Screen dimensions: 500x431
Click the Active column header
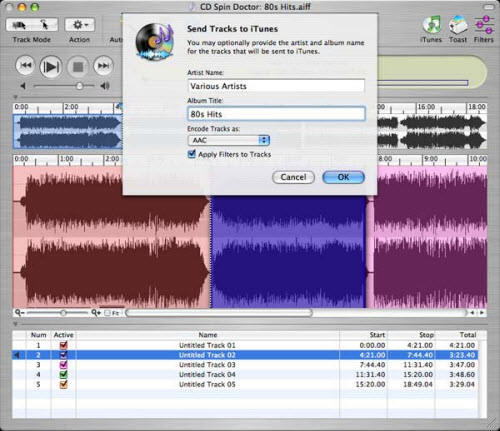point(63,335)
